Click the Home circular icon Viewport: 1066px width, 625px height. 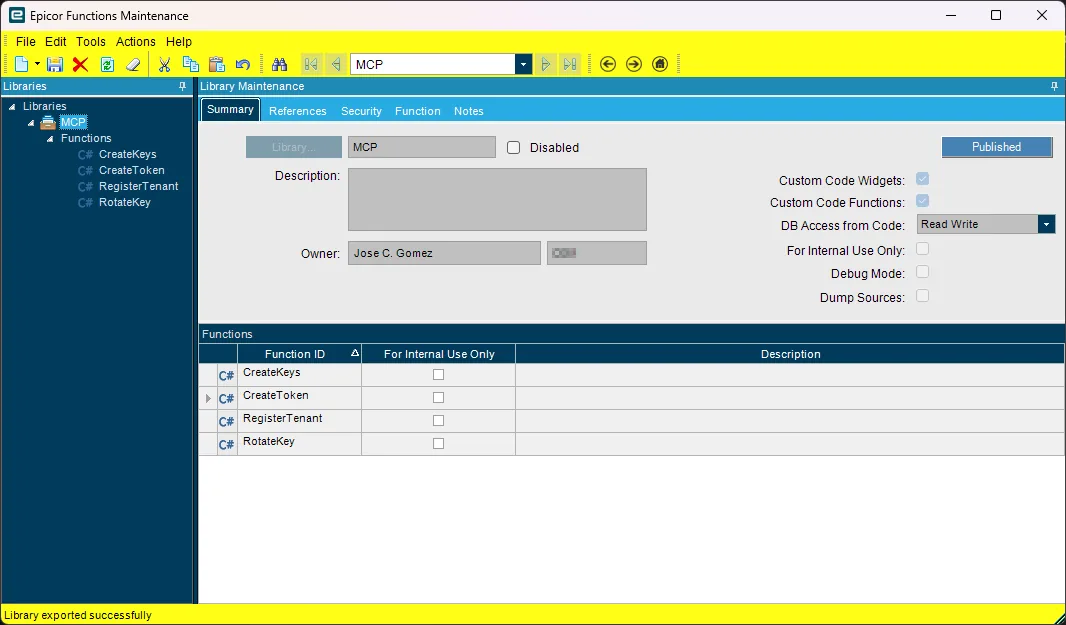coord(659,65)
